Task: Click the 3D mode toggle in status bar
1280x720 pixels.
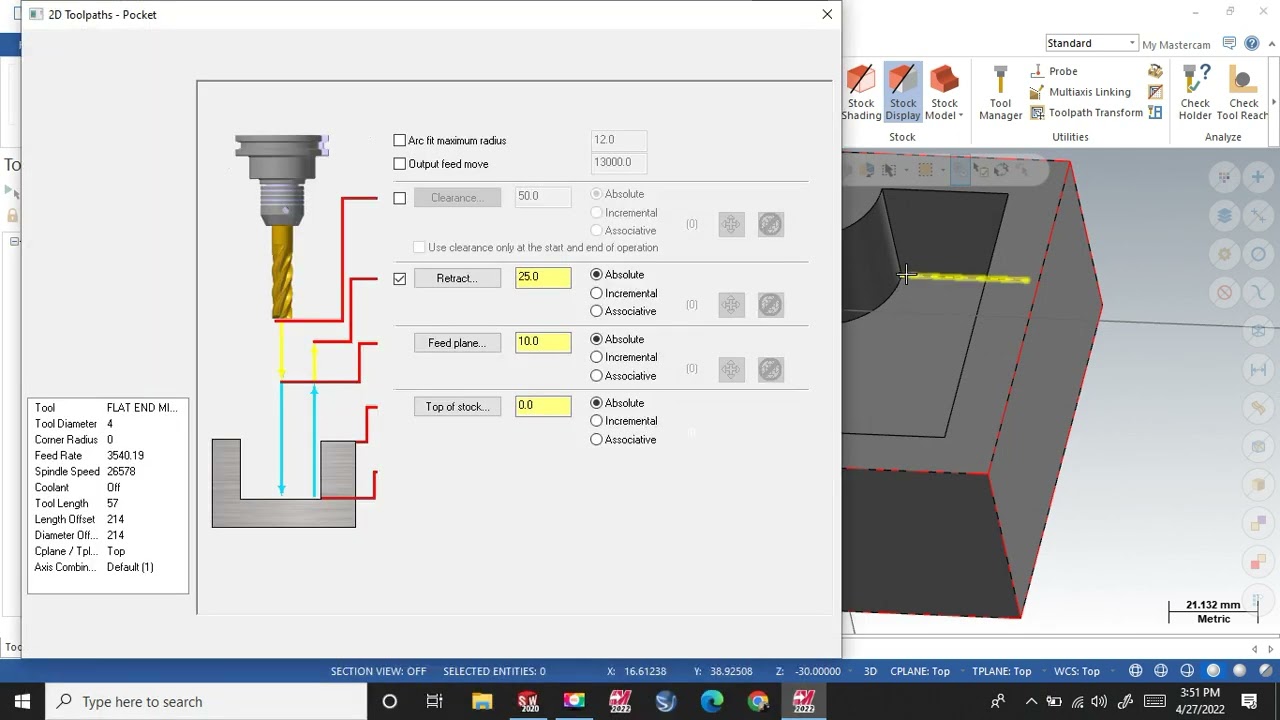Action: click(870, 671)
